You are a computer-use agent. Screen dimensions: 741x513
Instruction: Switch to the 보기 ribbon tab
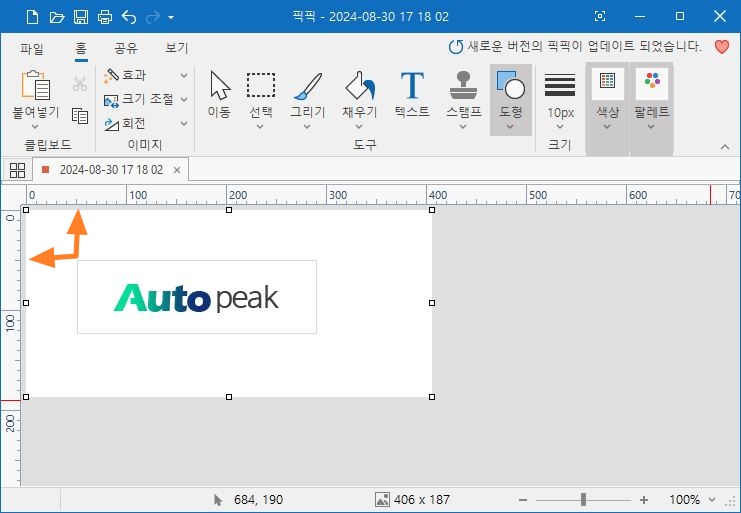[x=177, y=48]
